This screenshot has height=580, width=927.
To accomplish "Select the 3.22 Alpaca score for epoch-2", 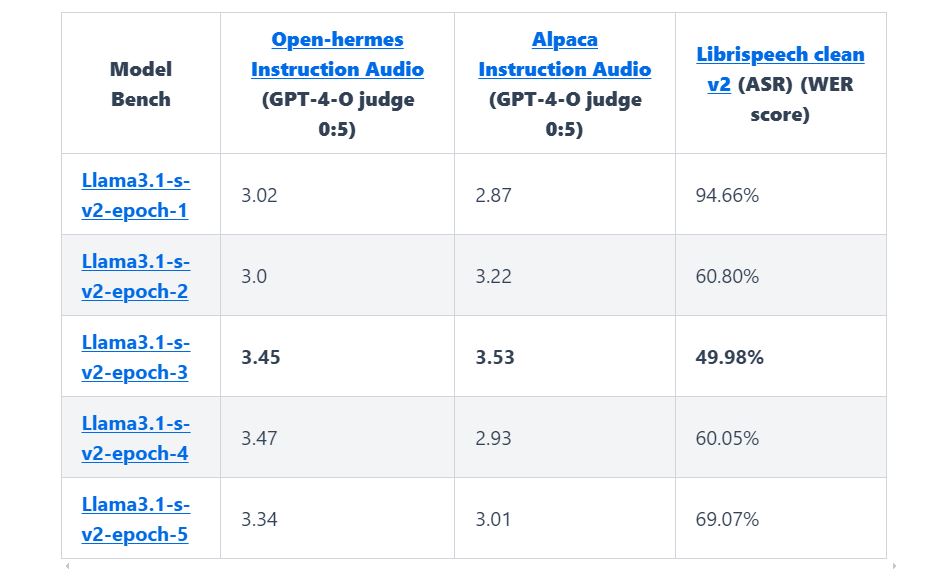I will pos(494,276).
